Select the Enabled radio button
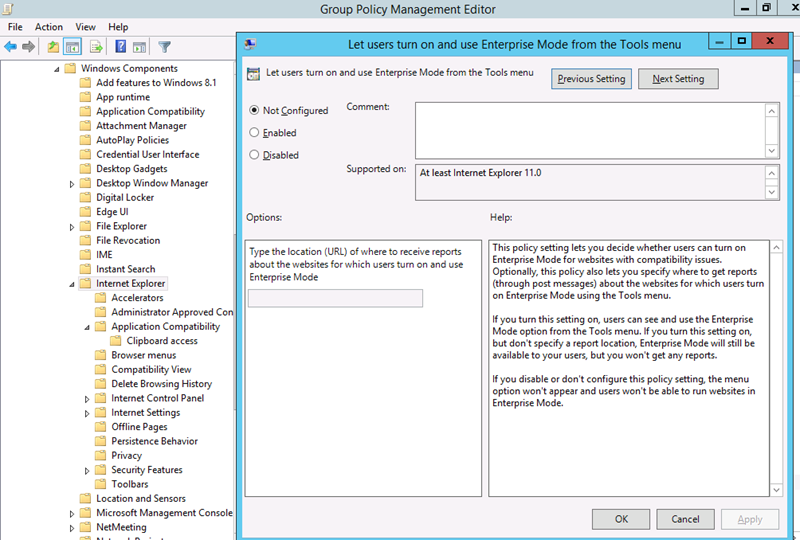 (x=254, y=132)
